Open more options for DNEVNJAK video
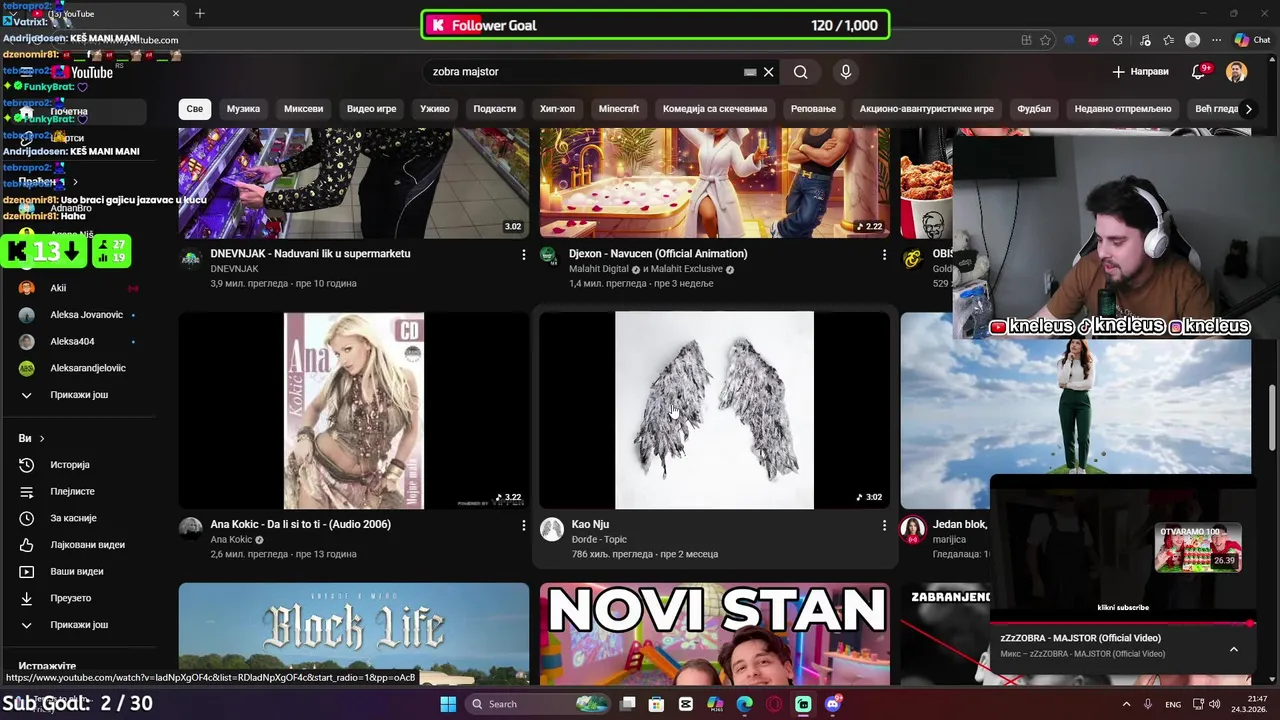The width and height of the screenshot is (1280, 720). tap(523, 255)
